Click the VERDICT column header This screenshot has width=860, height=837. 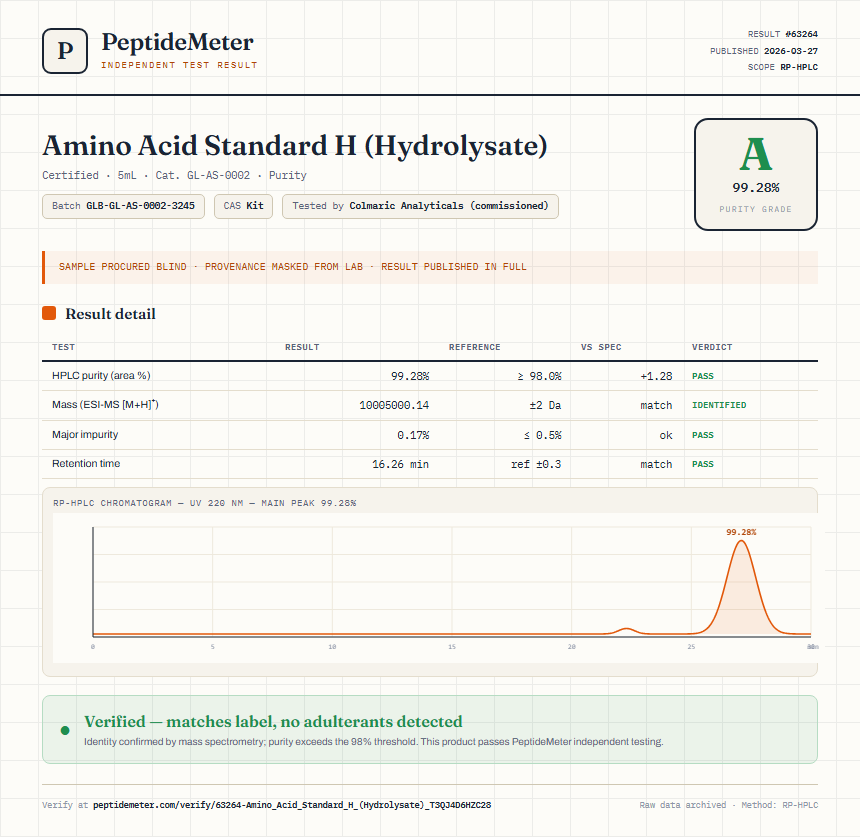click(x=712, y=347)
